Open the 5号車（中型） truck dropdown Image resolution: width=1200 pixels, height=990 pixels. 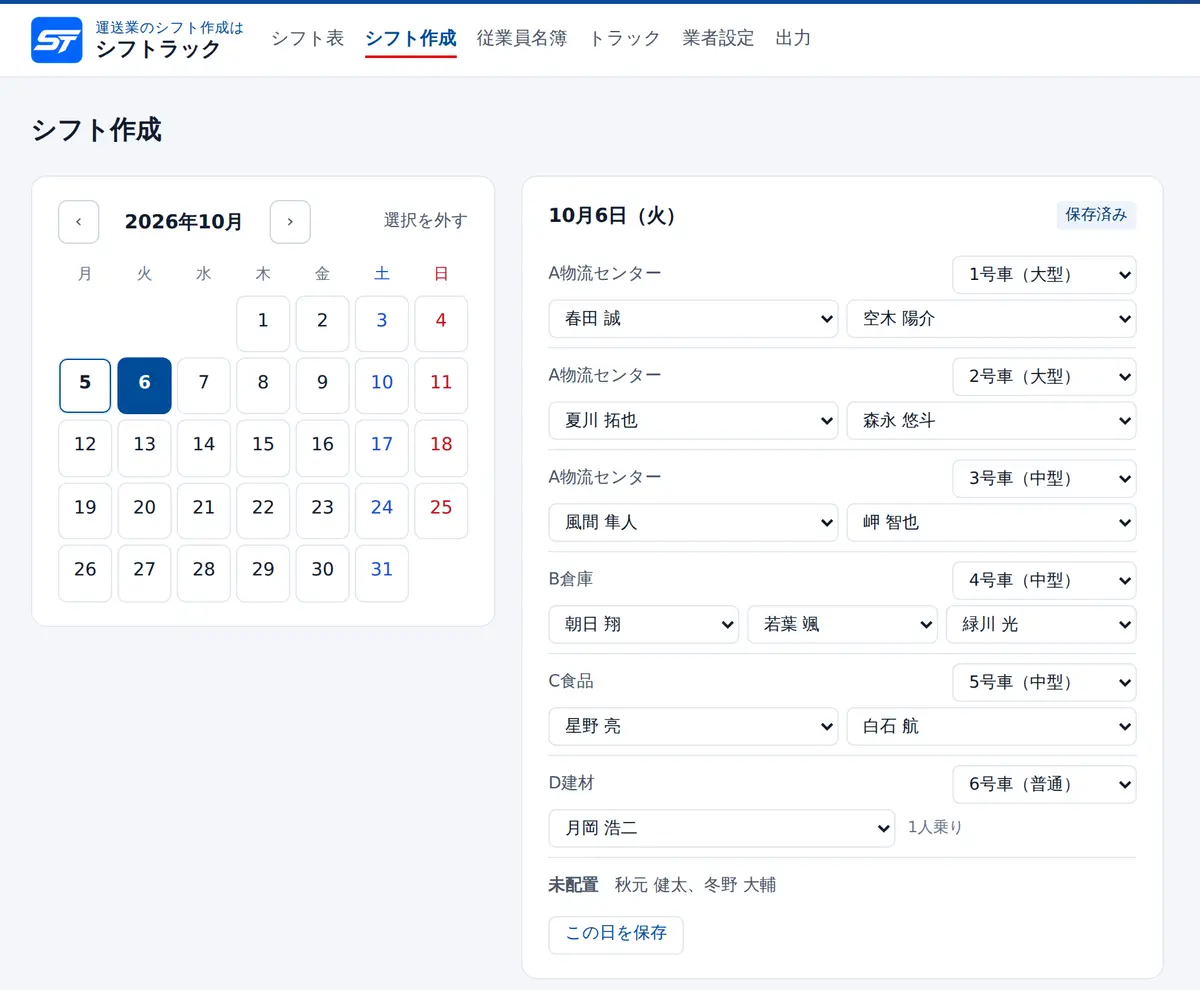1044,683
